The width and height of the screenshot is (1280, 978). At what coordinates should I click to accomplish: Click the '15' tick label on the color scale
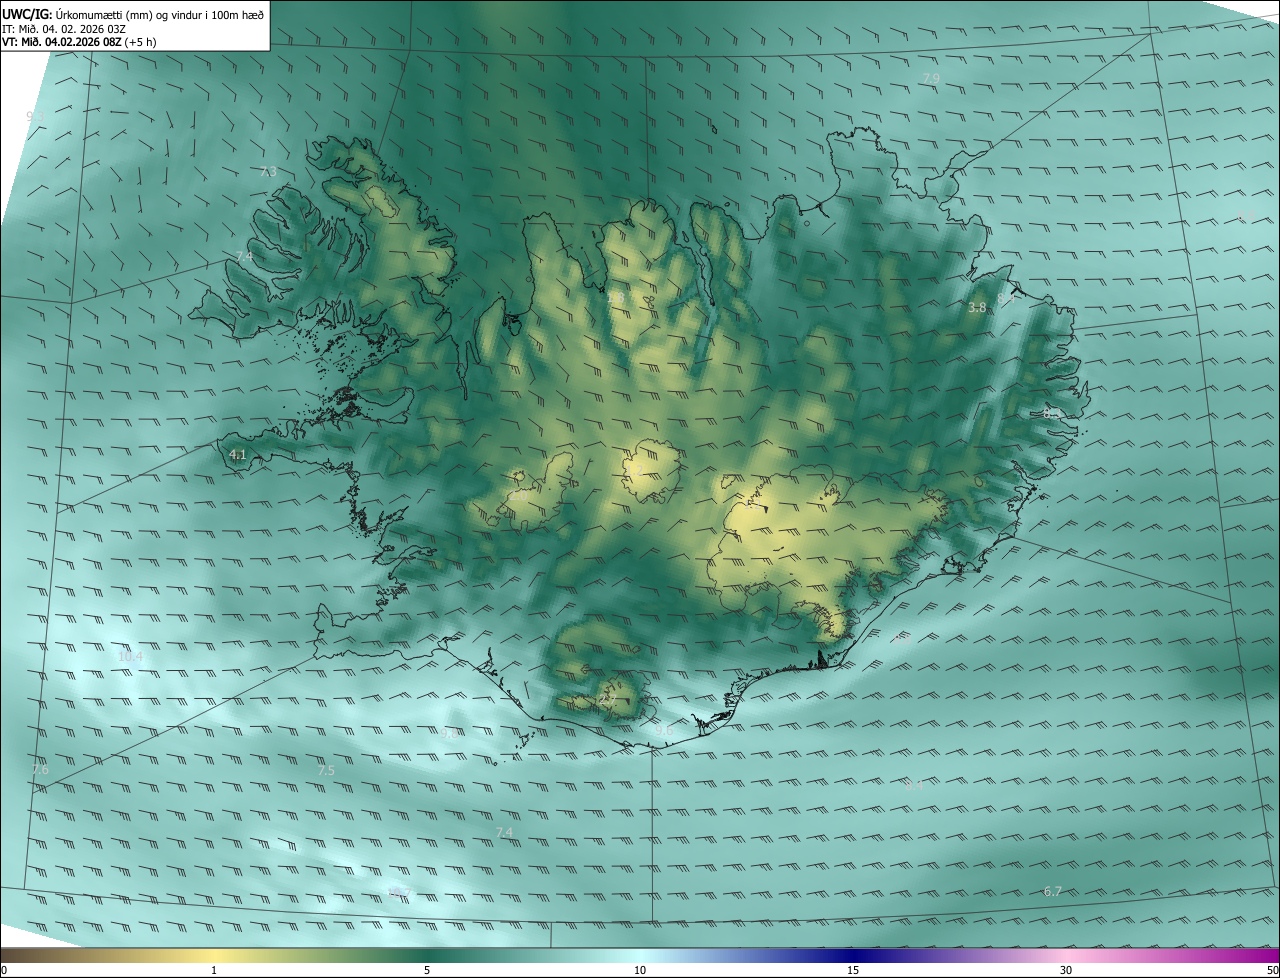click(x=853, y=970)
